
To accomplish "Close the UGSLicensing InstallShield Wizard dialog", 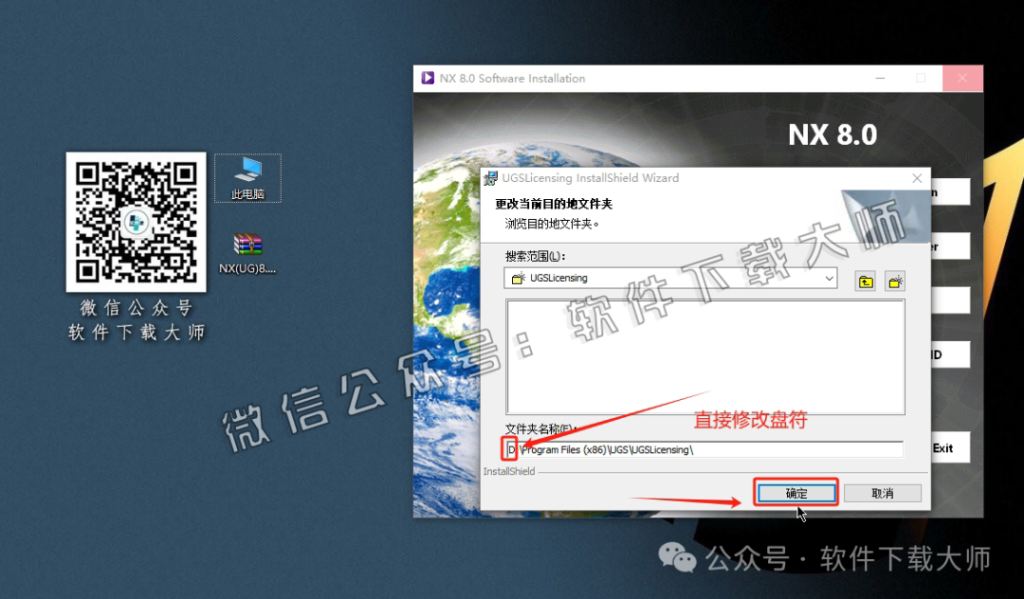I will pos(917,177).
